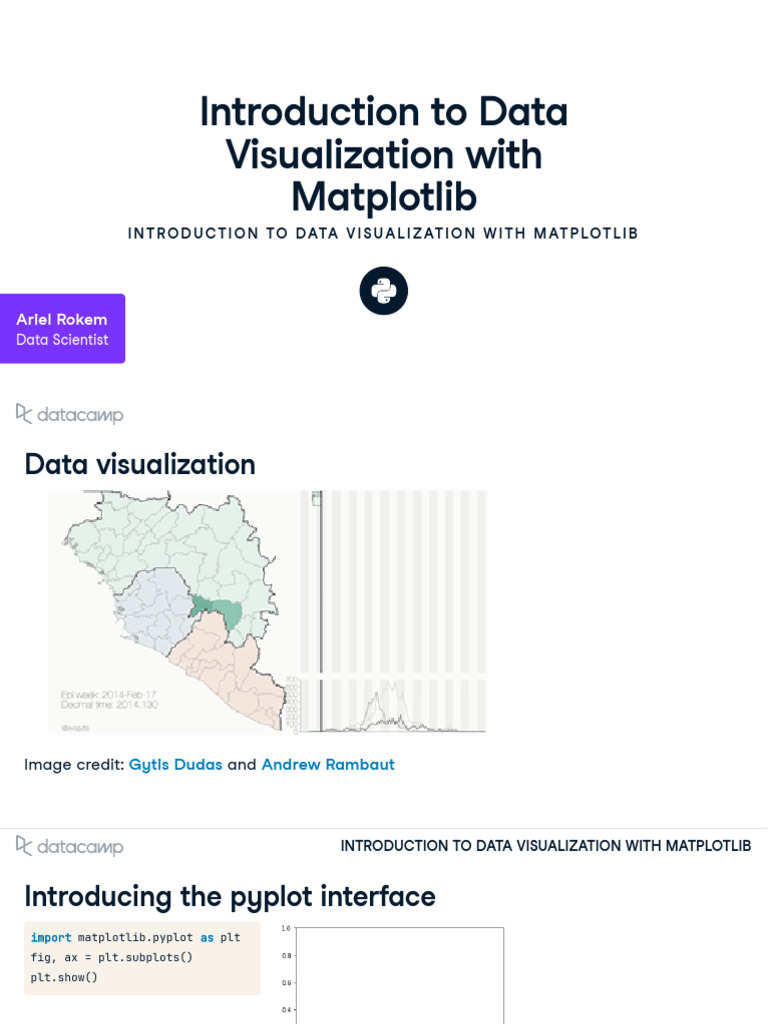
Task: Click the DataCamp logo above Data visualization heading
Action: (70, 414)
